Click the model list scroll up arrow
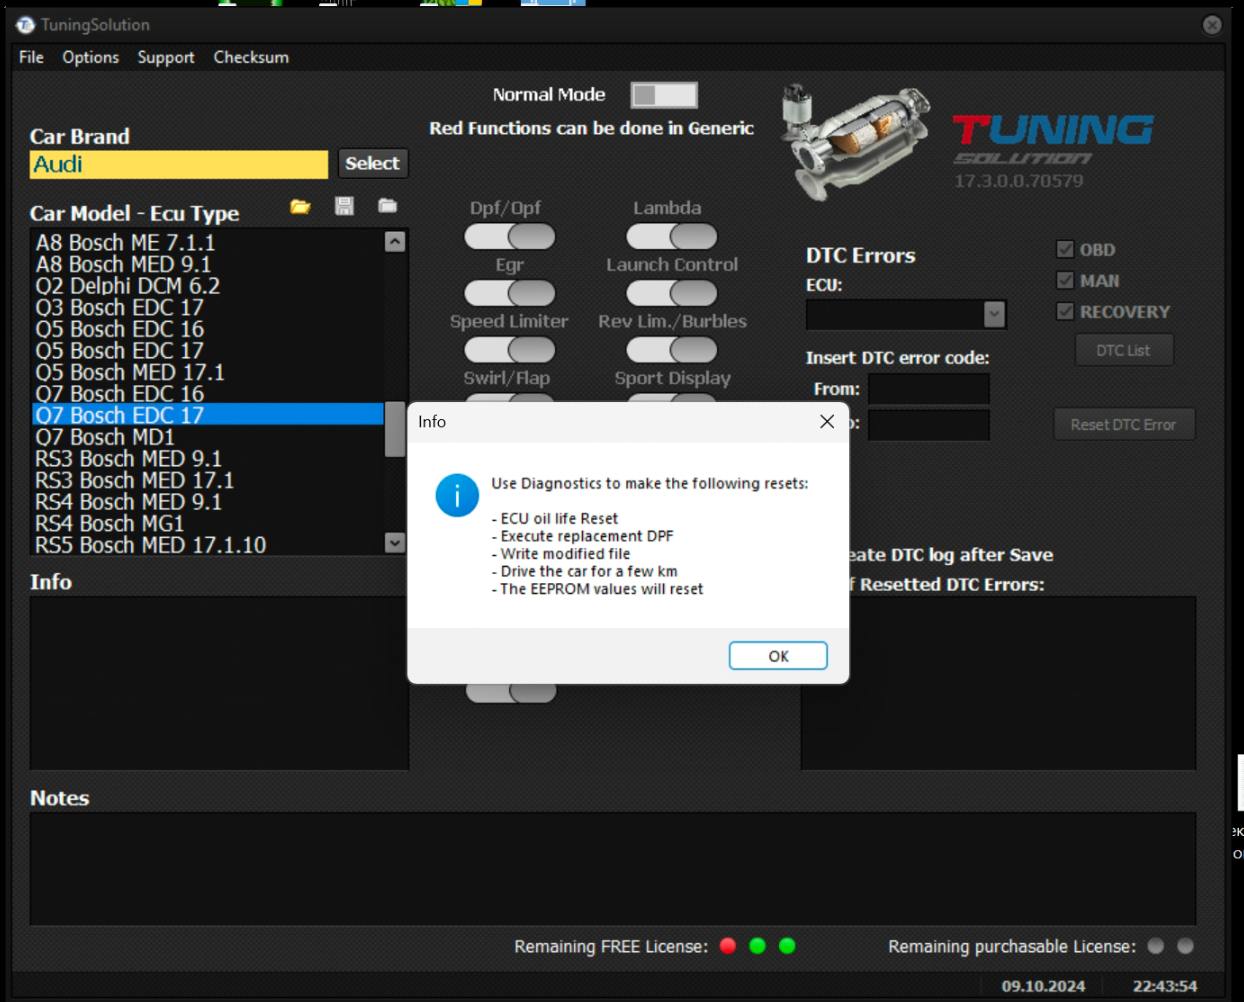 [395, 241]
